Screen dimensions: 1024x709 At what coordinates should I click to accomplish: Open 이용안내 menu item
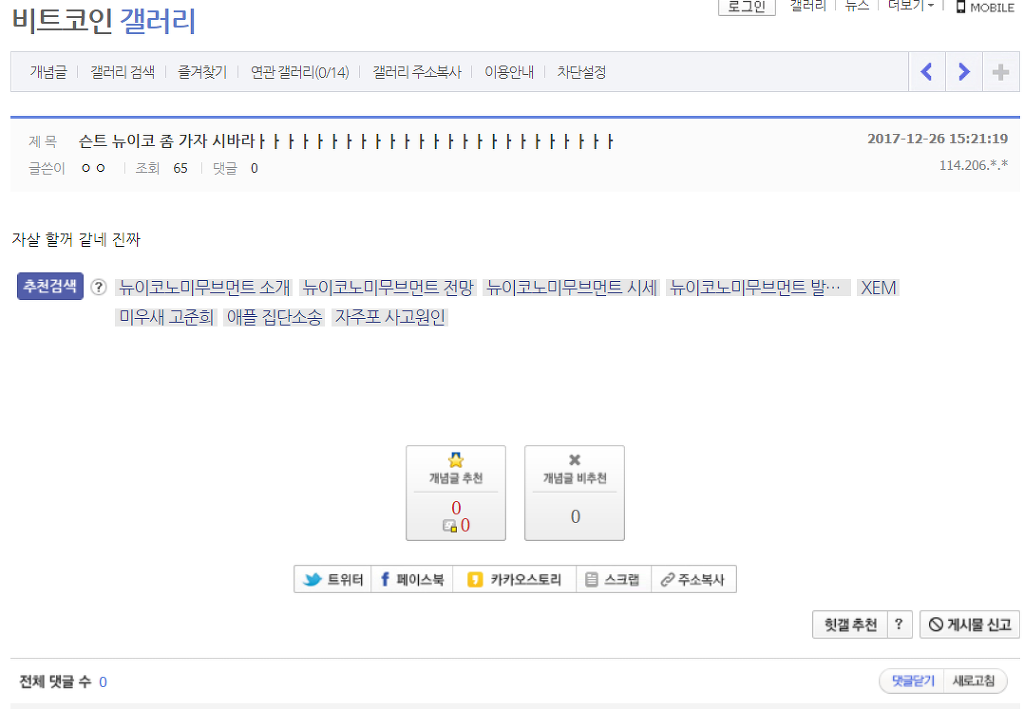coord(509,72)
